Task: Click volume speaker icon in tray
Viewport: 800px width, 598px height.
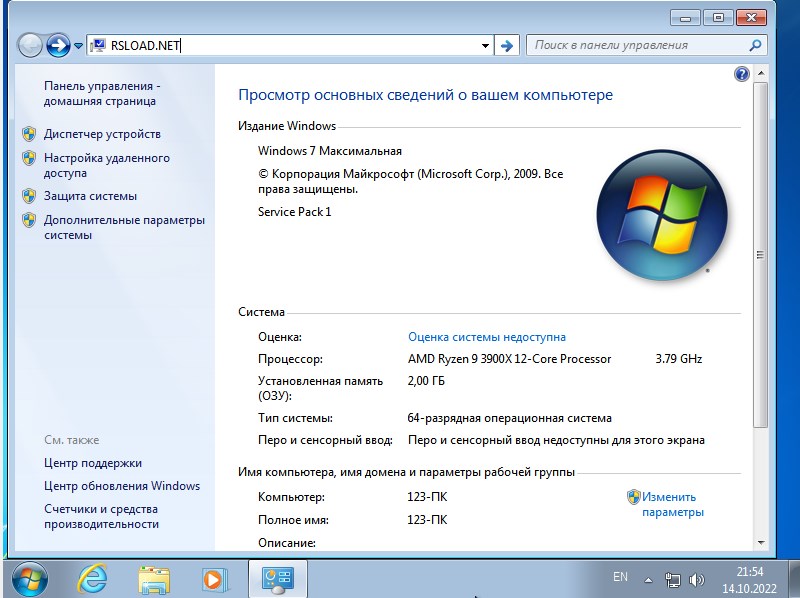Action: pyautogui.click(x=696, y=580)
